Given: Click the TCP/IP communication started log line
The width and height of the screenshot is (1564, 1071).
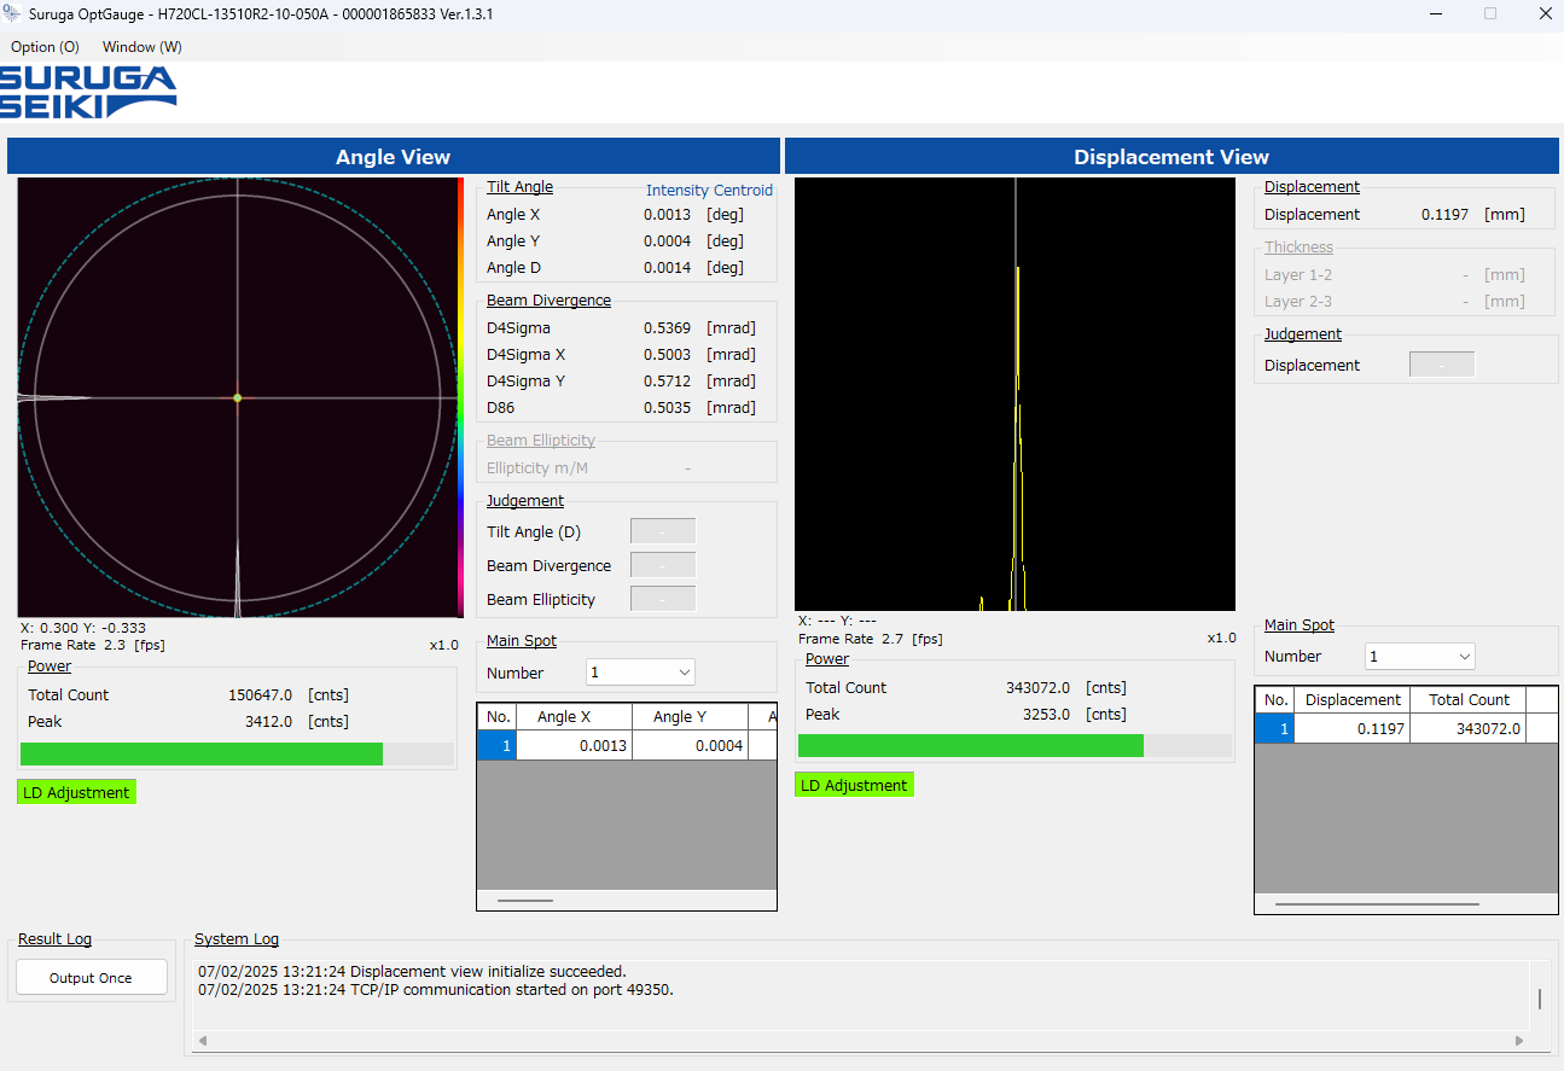Looking at the screenshot, I should pos(436,990).
